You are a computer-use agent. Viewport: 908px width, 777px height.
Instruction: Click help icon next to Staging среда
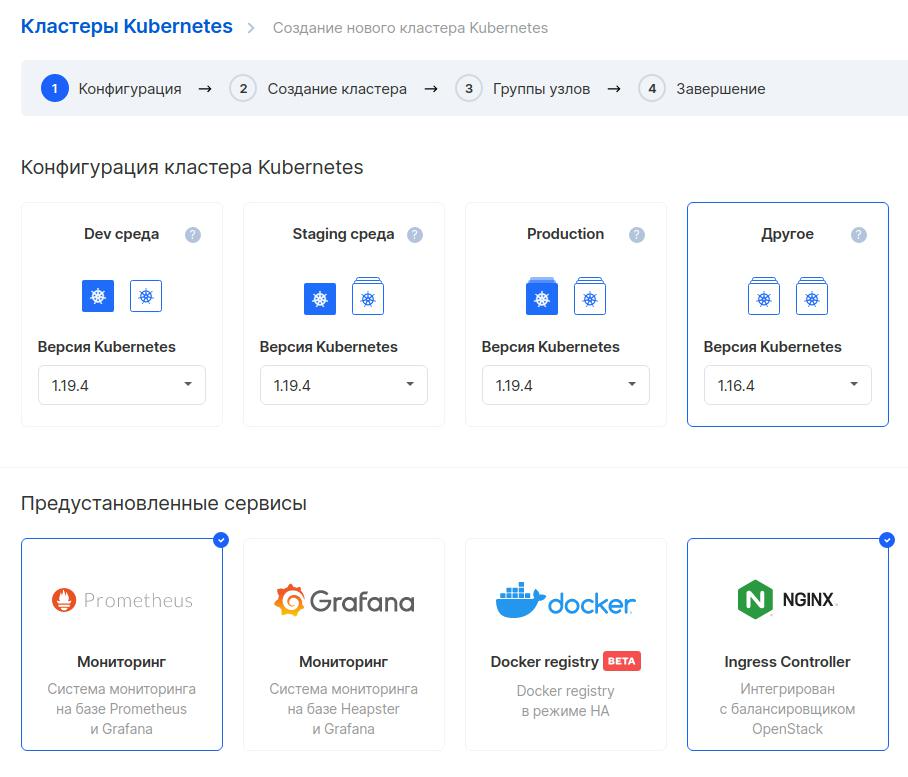tap(415, 234)
